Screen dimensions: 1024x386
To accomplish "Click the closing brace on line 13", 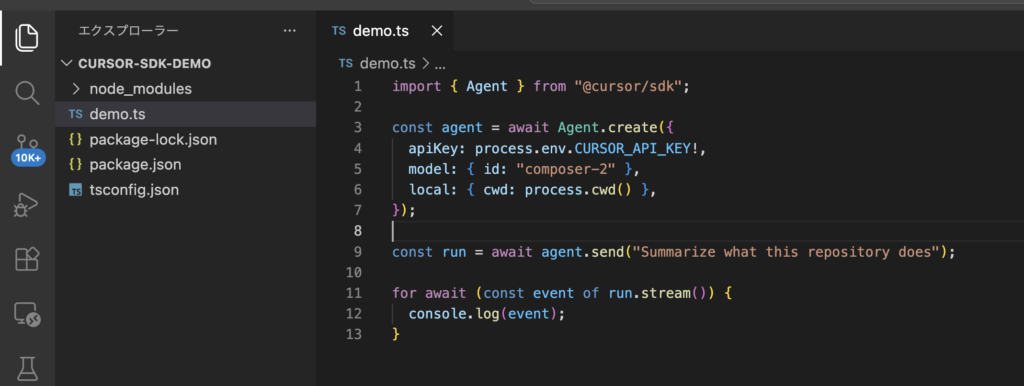I will tap(396, 334).
